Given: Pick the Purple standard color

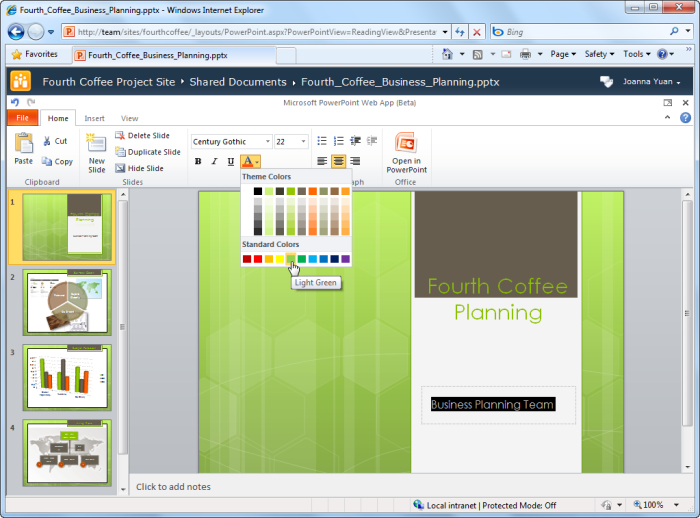Looking at the screenshot, I should [x=346, y=259].
